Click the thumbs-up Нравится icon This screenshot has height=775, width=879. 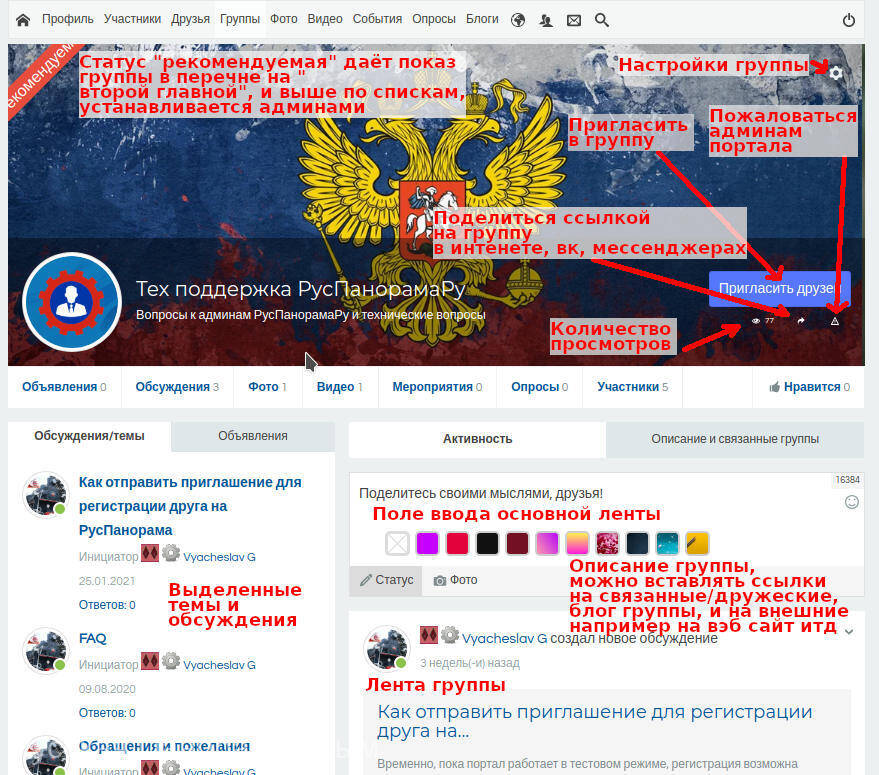coord(775,387)
